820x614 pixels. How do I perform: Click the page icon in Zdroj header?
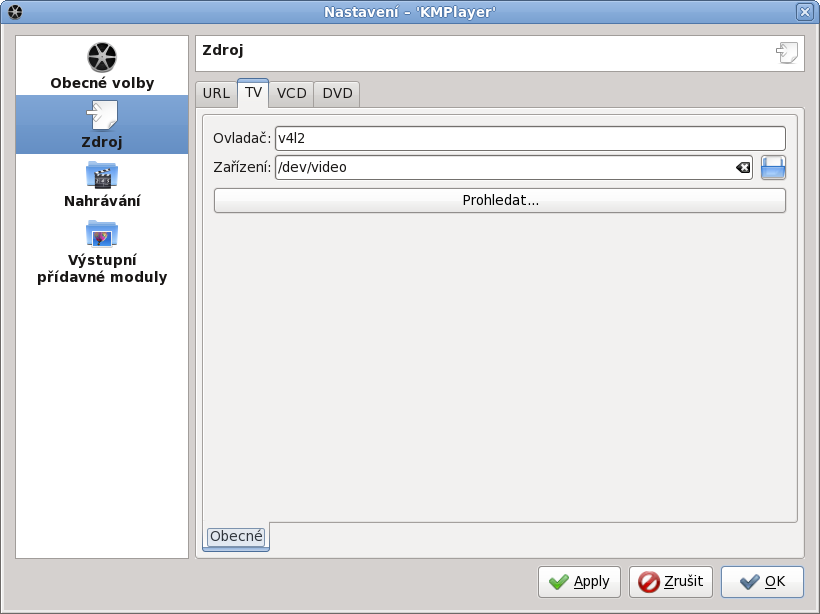click(x=787, y=53)
